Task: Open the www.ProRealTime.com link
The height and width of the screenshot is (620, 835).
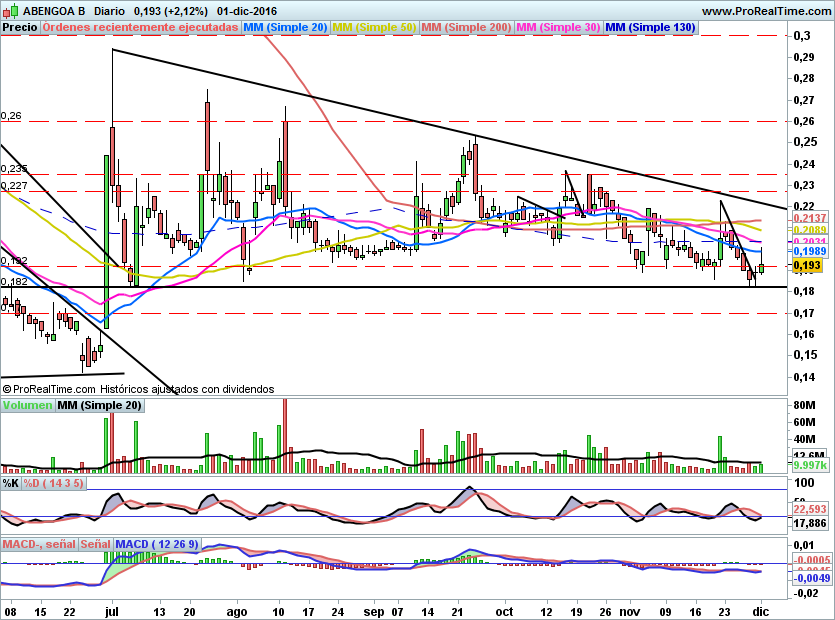Action: pos(766,11)
